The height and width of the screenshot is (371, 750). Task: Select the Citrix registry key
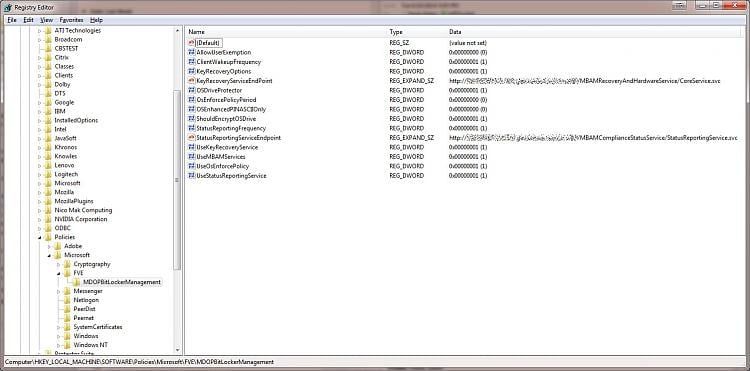[x=61, y=57]
